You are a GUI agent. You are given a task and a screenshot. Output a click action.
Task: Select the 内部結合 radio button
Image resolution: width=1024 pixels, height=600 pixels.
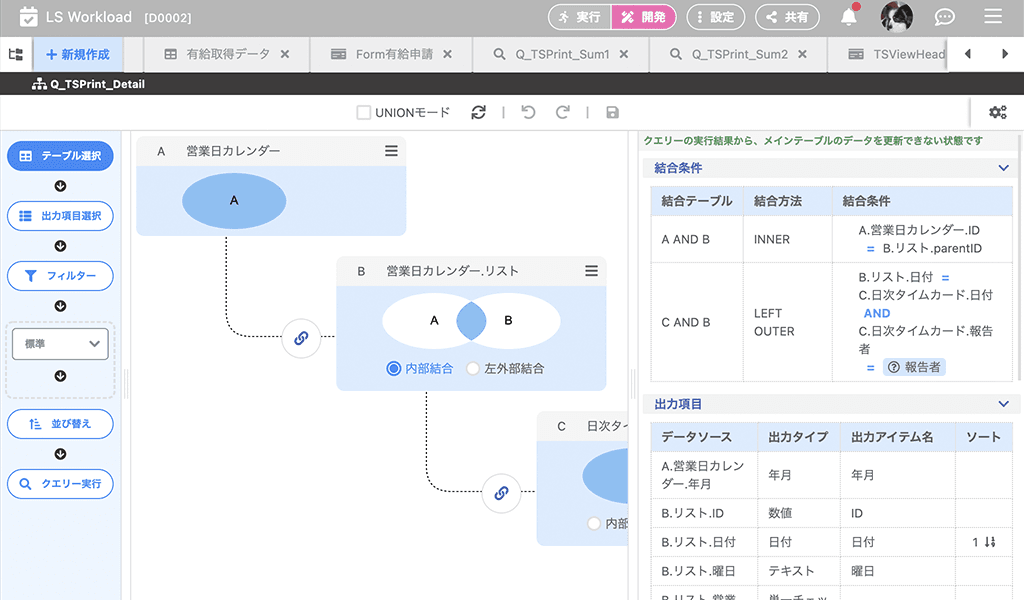(x=394, y=369)
